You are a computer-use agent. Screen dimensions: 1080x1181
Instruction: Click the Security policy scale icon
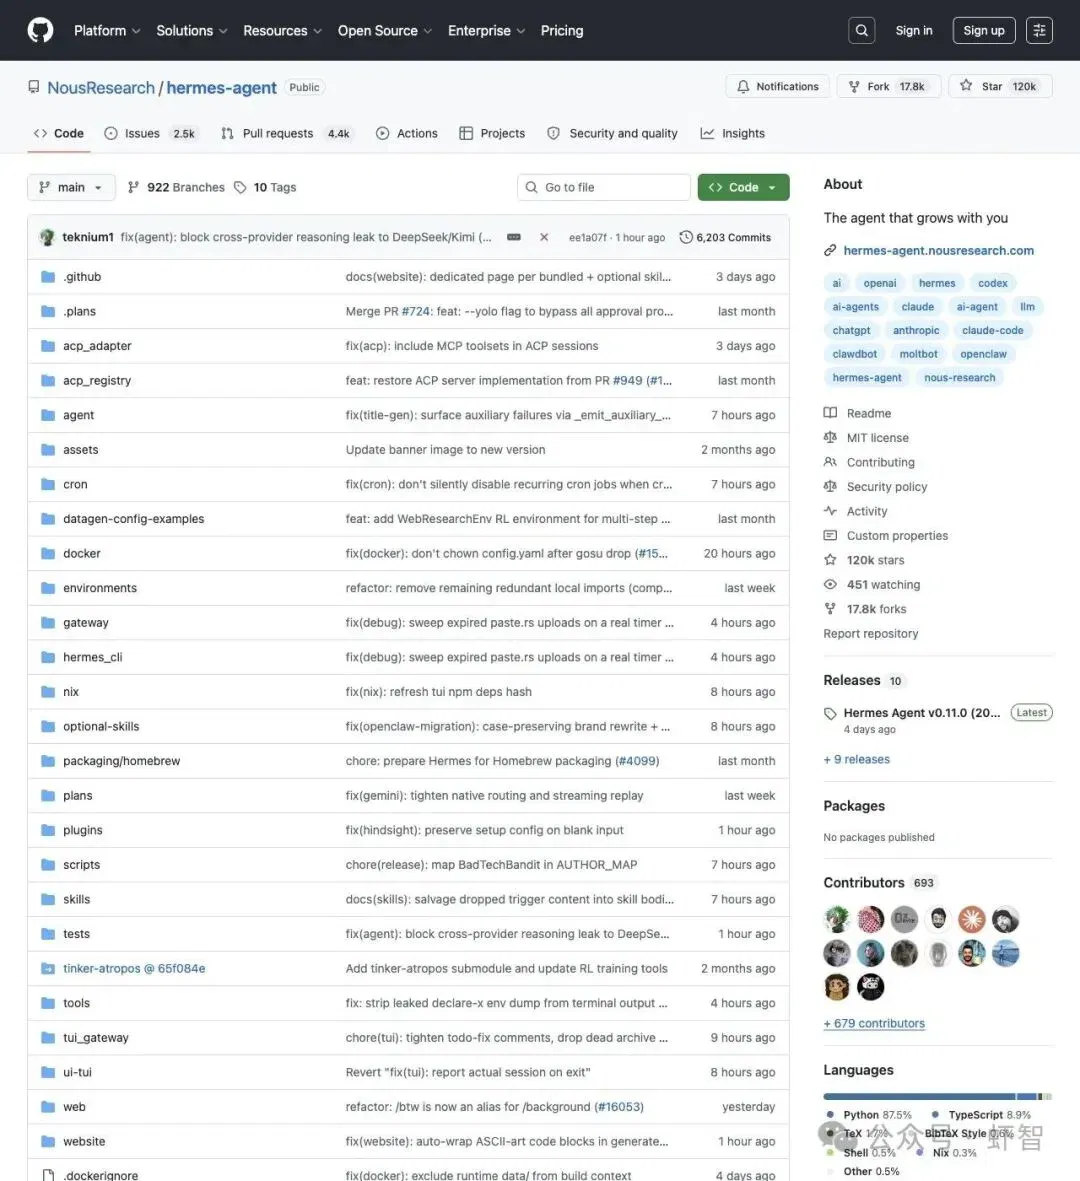830,487
